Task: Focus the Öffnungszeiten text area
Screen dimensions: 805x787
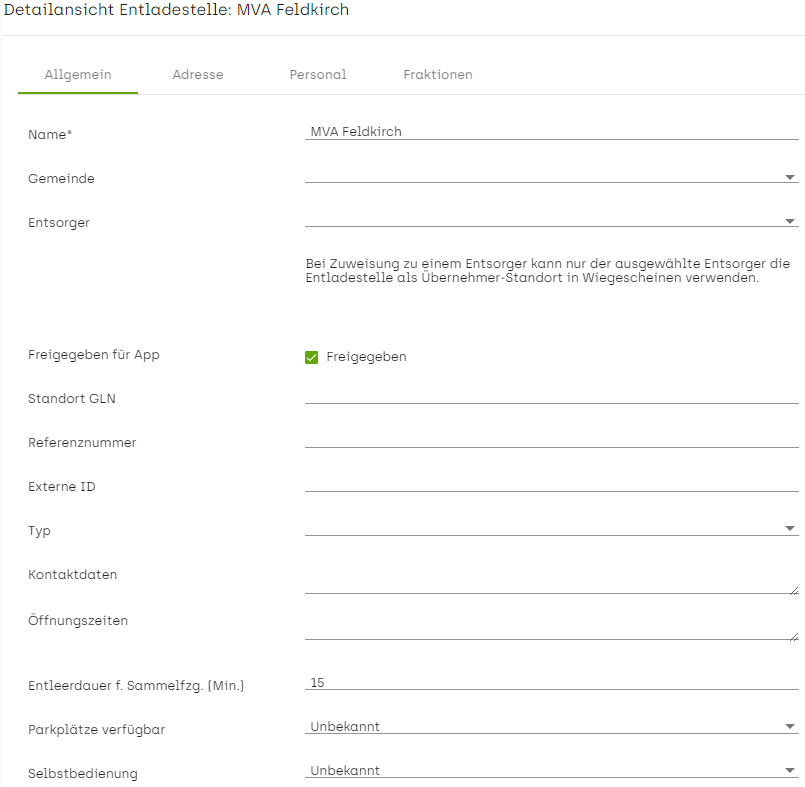Action: click(552, 626)
